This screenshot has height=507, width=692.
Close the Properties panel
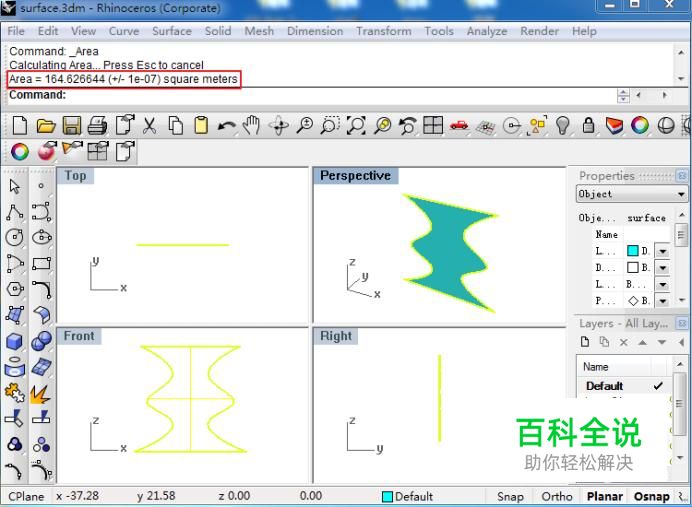point(682,176)
